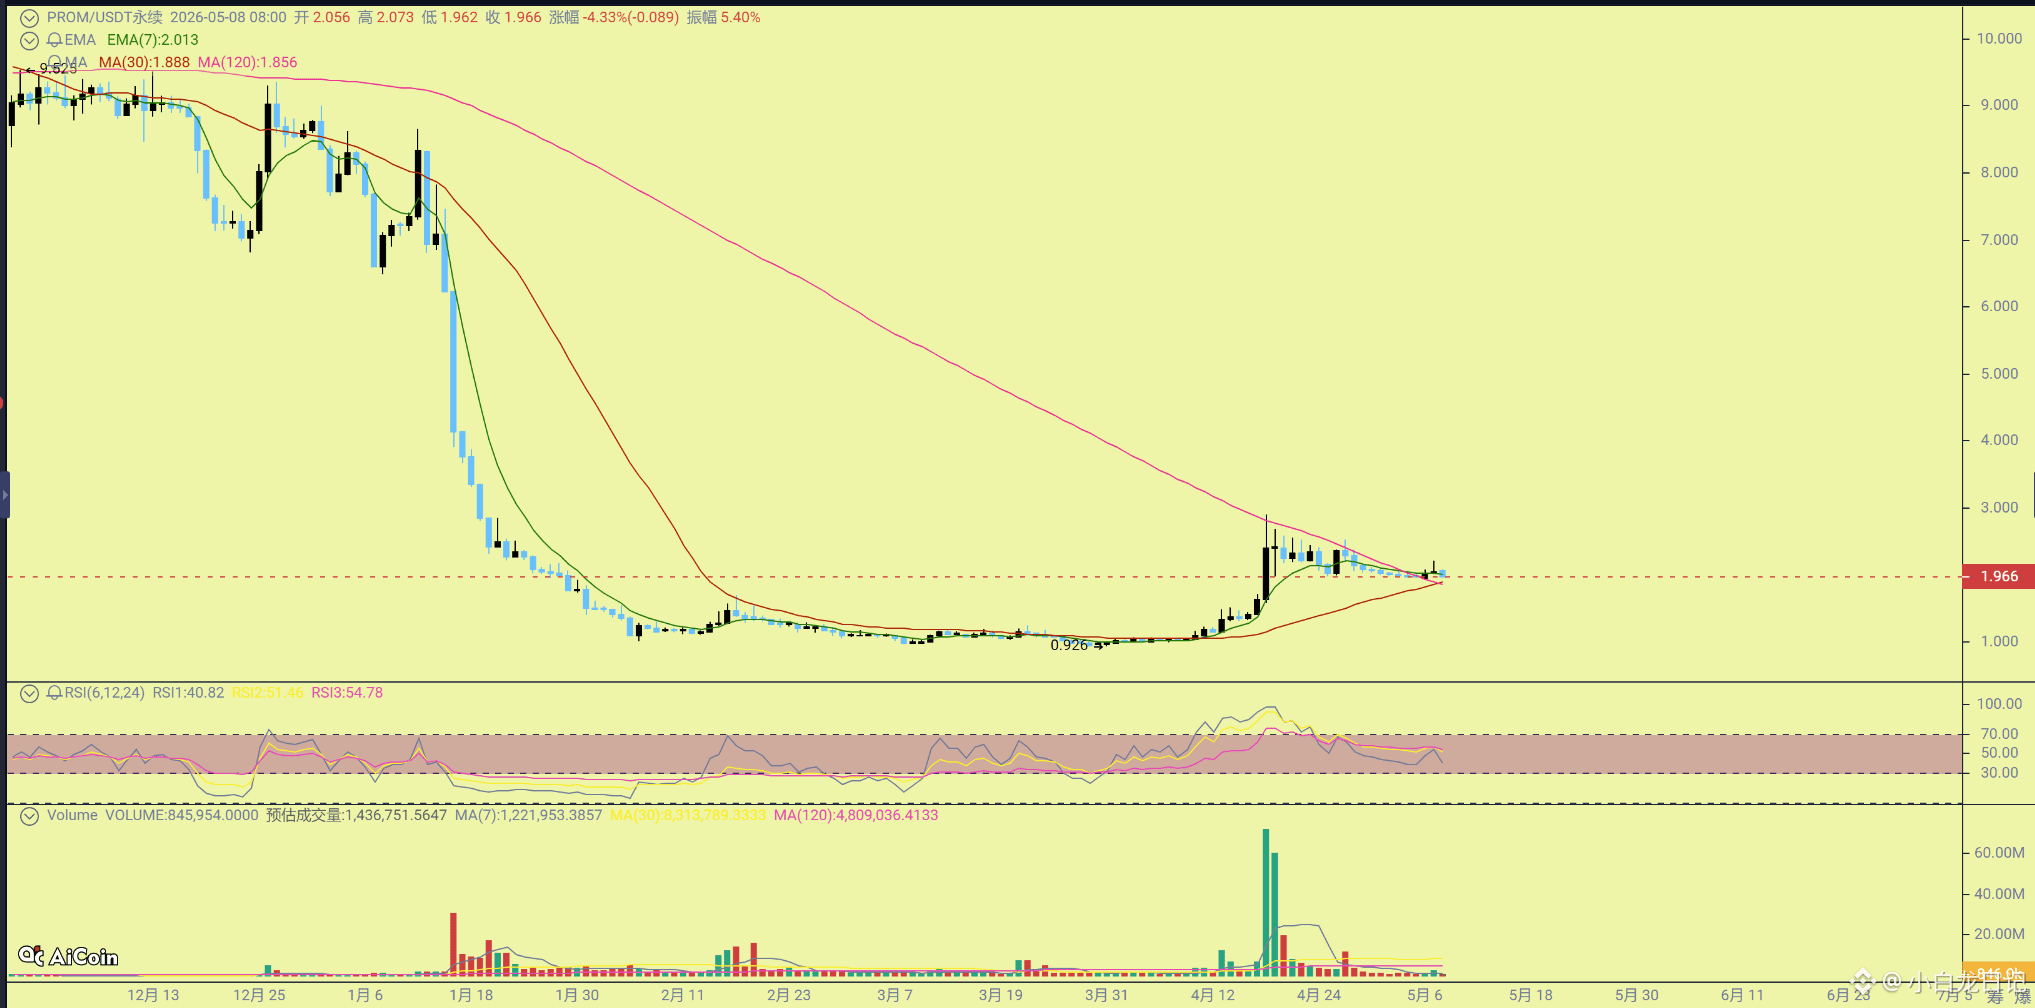The width and height of the screenshot is (2035, 1008).
Task: Click the 涨幅 -4.33%(-0.089) change value
Action: 614,18
